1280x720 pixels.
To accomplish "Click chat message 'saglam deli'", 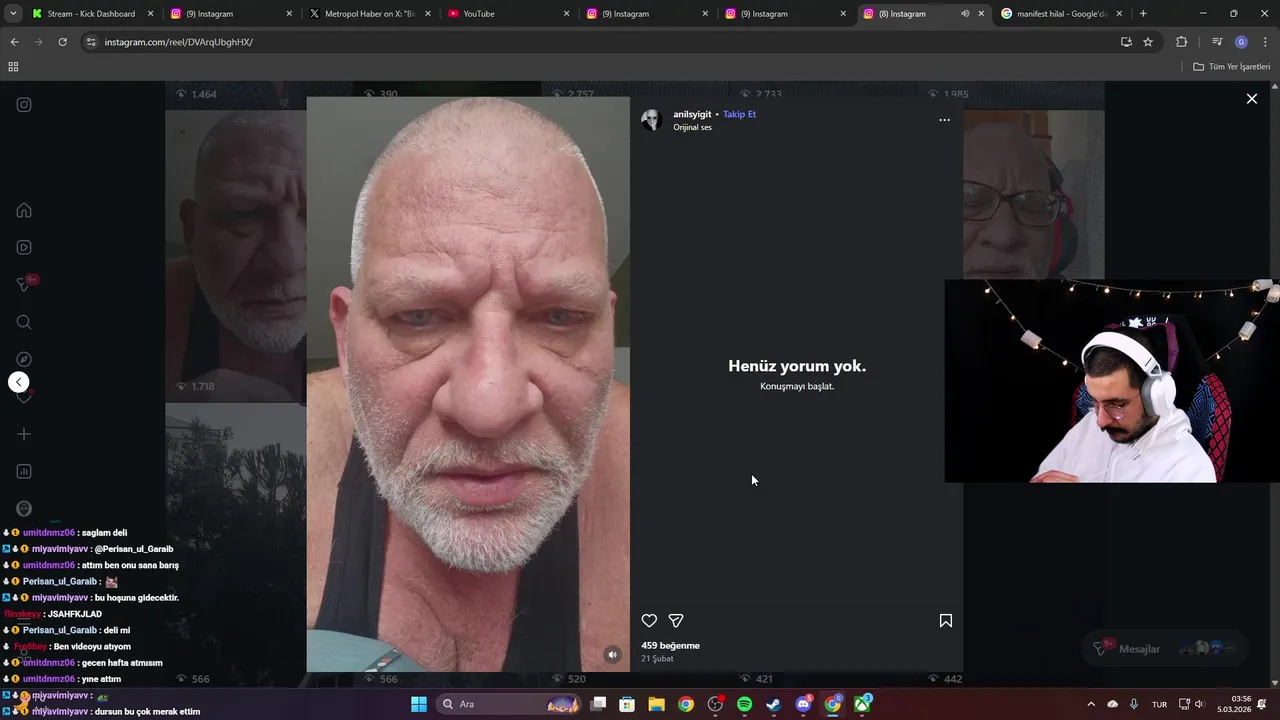I will (x=105, y=533).
